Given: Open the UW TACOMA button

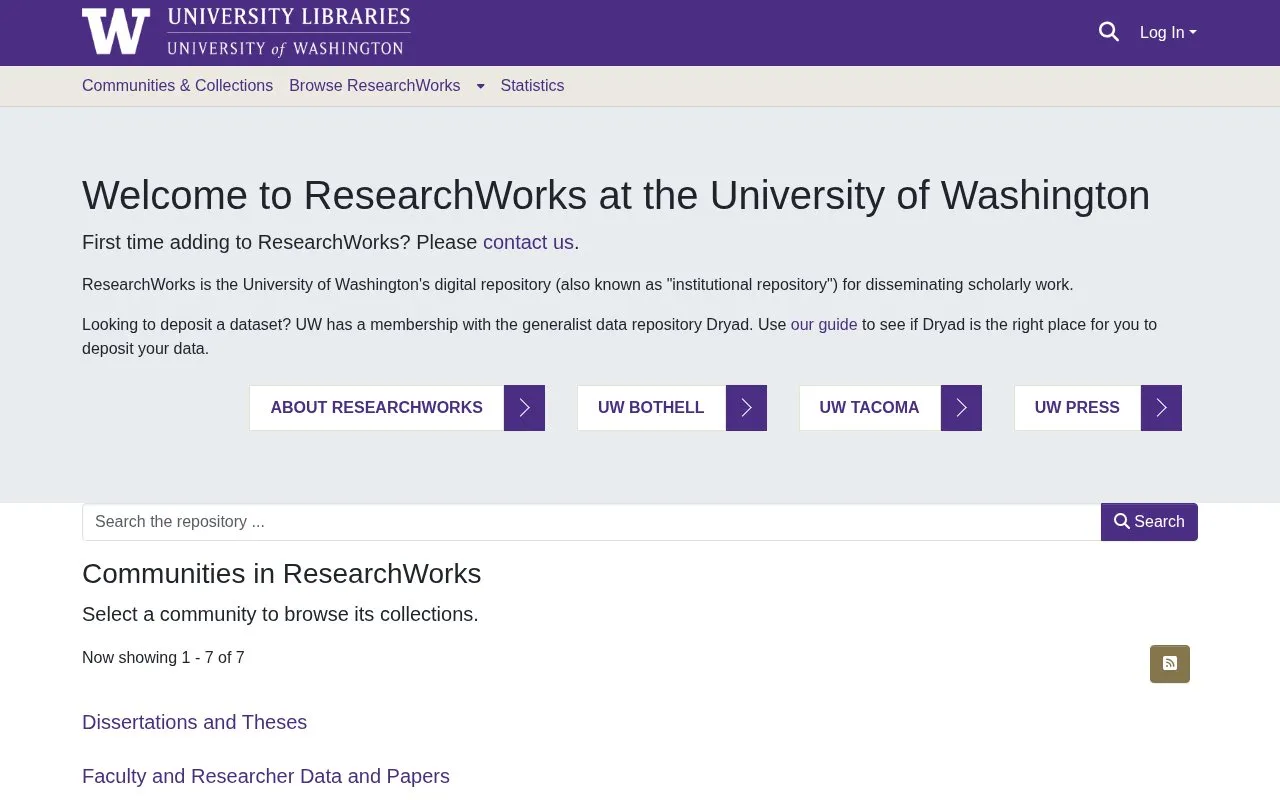Looking at the screenshot, I should [x=869, y=408].
